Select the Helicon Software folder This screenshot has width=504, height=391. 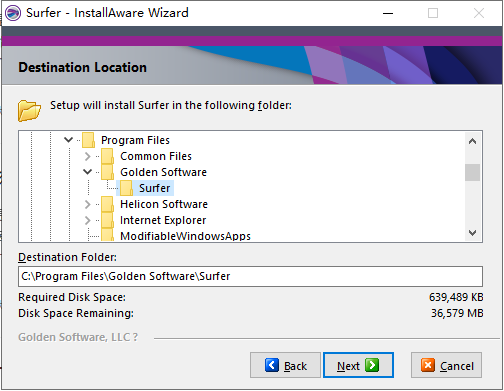tap(164, 204)
